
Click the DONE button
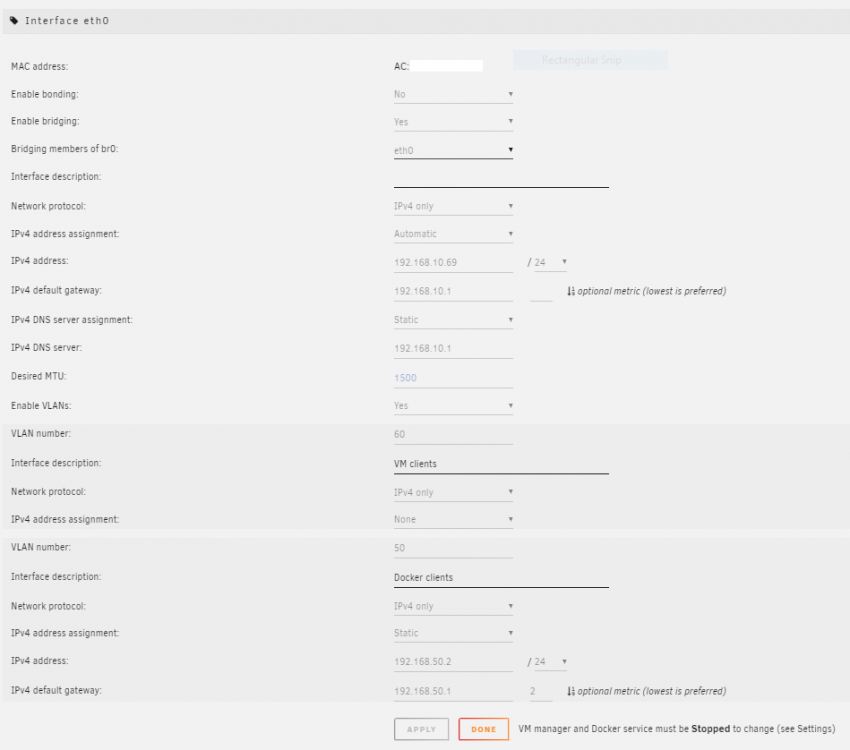point(484,729)
